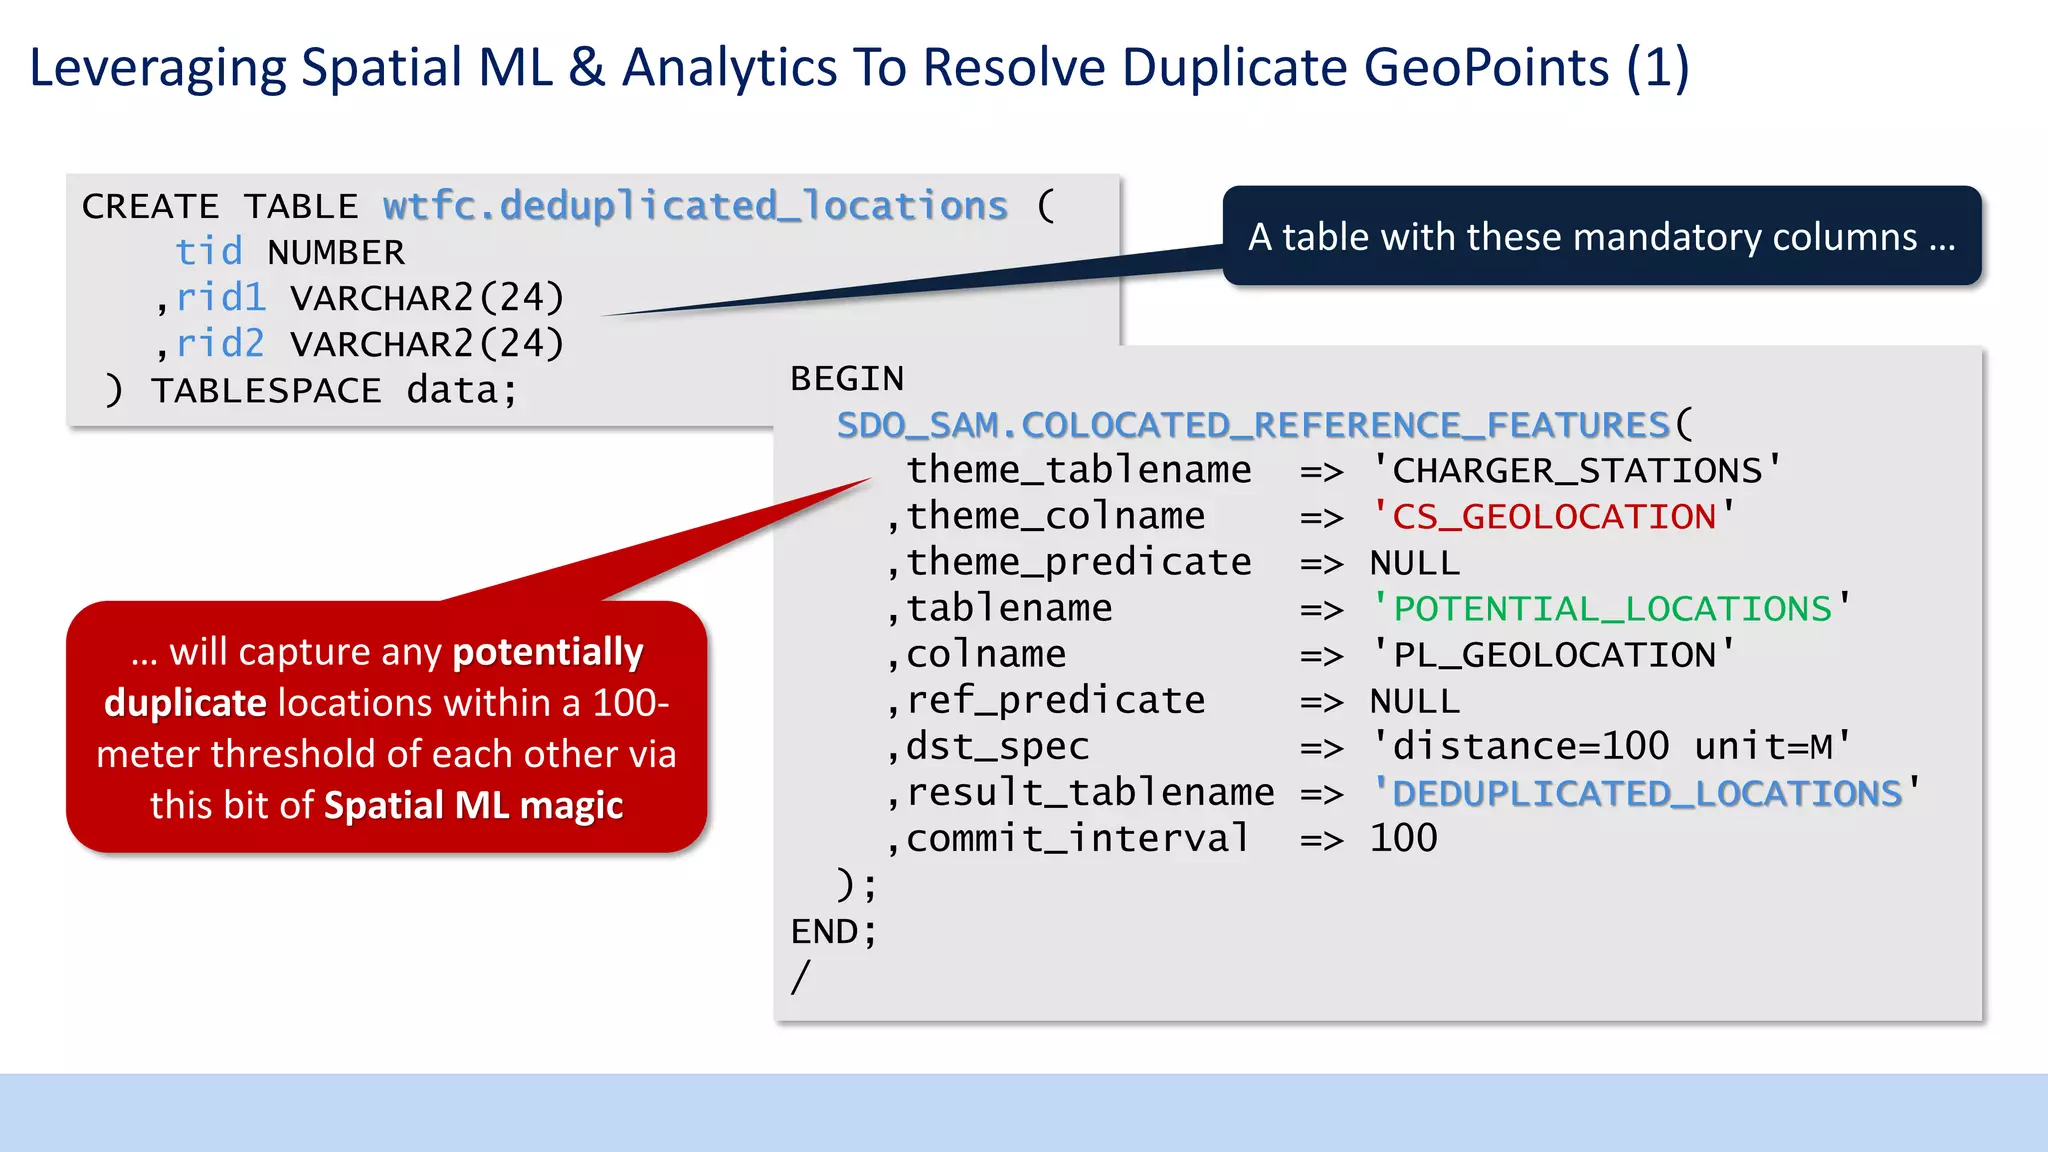Click the red Spatial ML magic callout

click(387, 727)
